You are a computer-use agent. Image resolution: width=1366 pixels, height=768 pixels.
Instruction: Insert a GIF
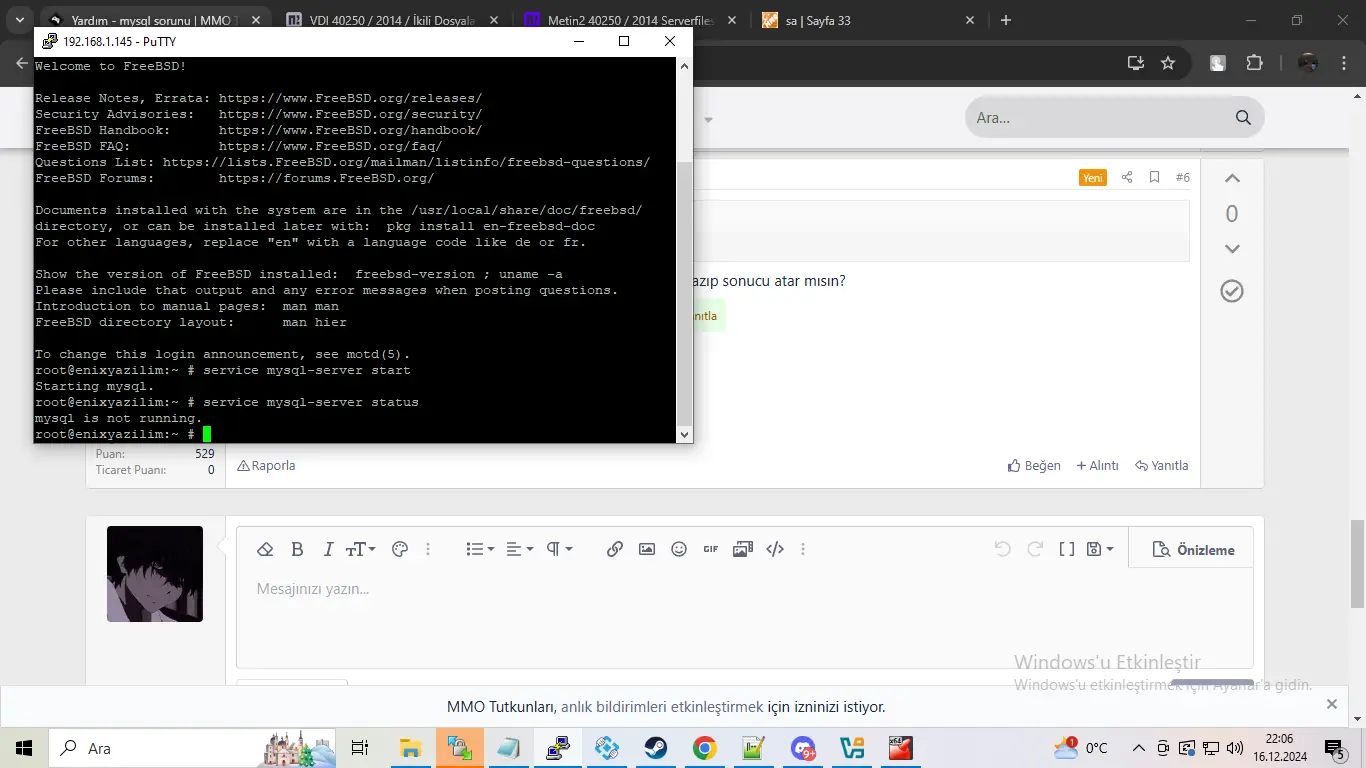(710, 548)
